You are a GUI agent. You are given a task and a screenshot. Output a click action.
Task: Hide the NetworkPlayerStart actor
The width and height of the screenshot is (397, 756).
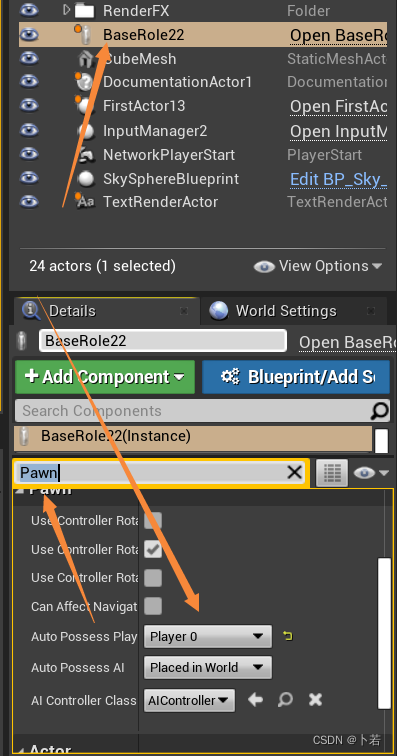tap(29, 155)
